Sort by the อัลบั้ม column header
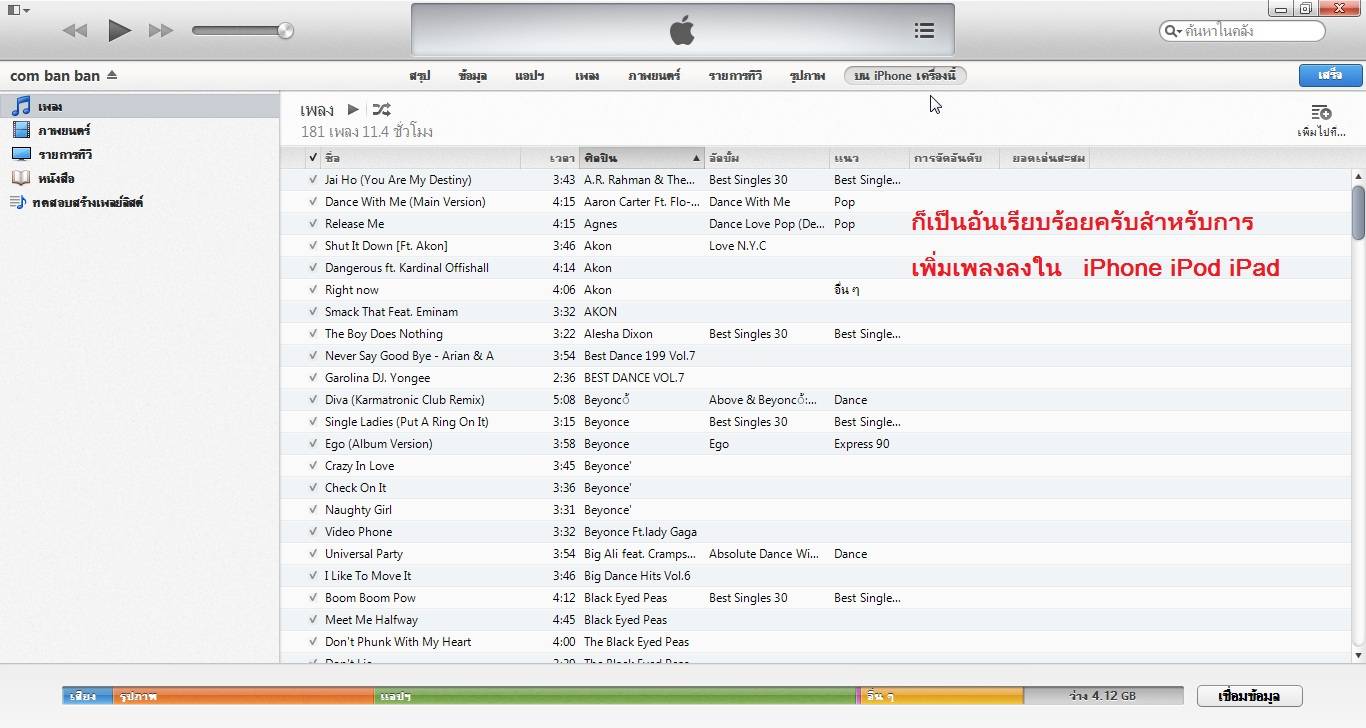 tap(767, 158)
